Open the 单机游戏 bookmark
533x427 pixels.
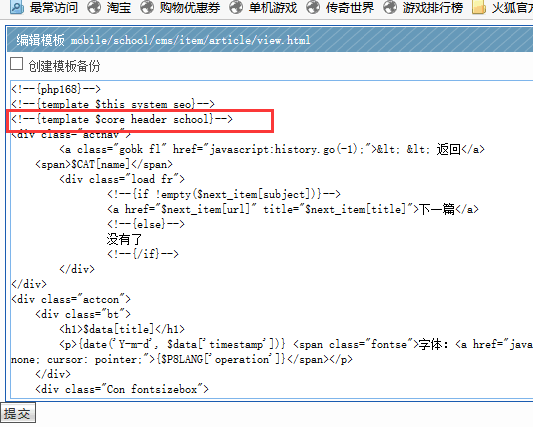[x=273, y=7]
